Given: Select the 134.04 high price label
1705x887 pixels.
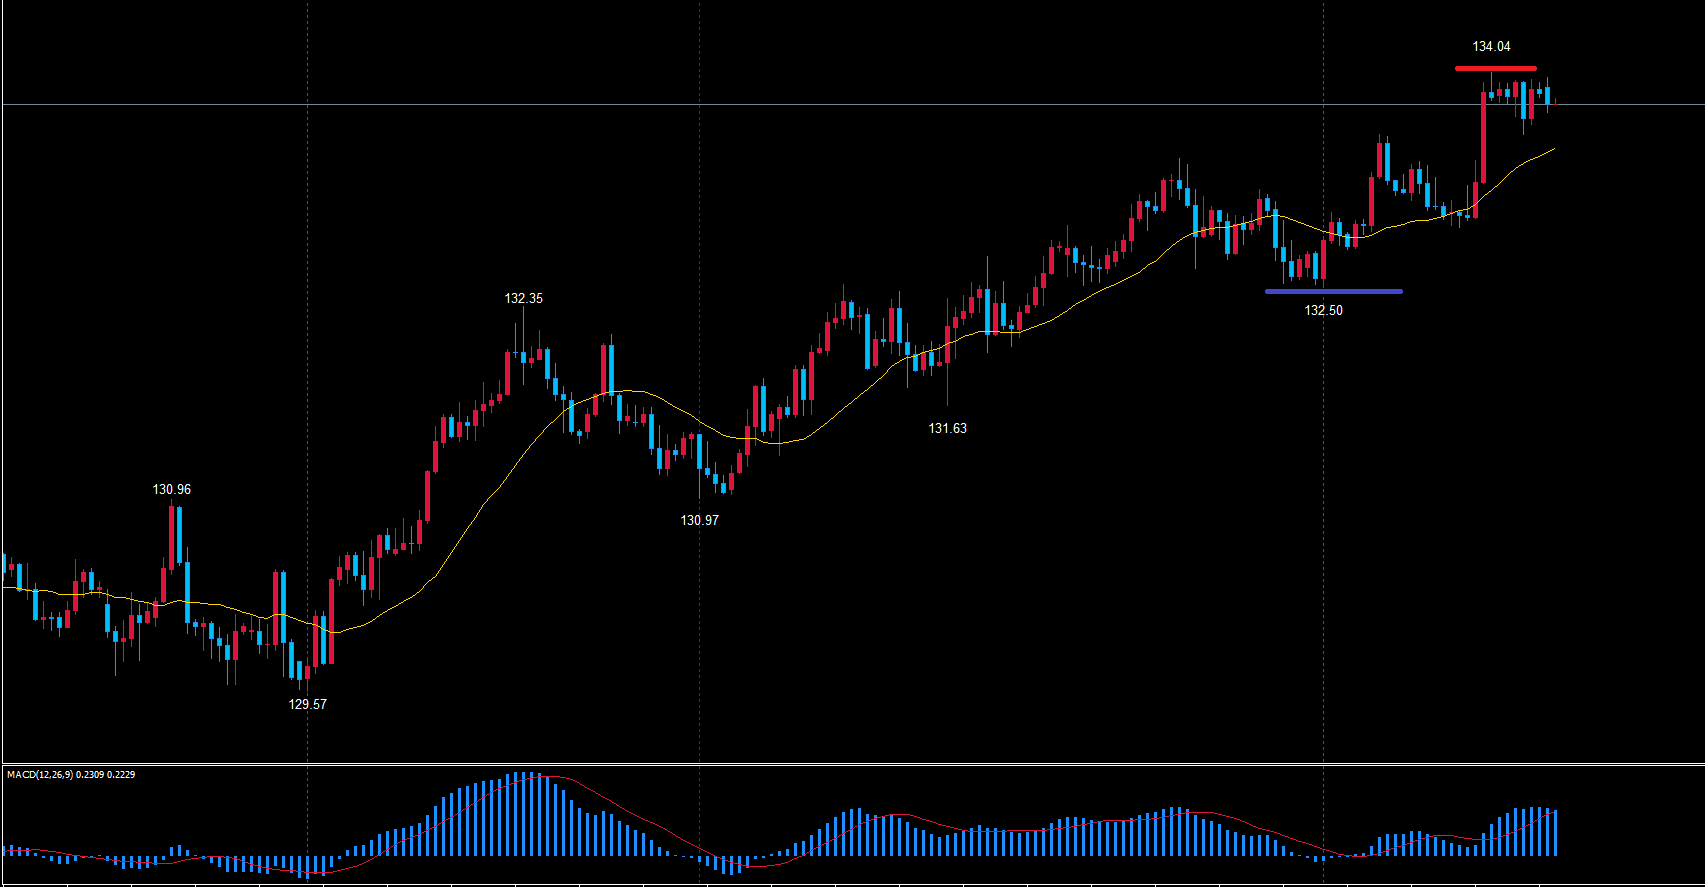Looking at the screenshot, I should click(x=1491, y=47).
